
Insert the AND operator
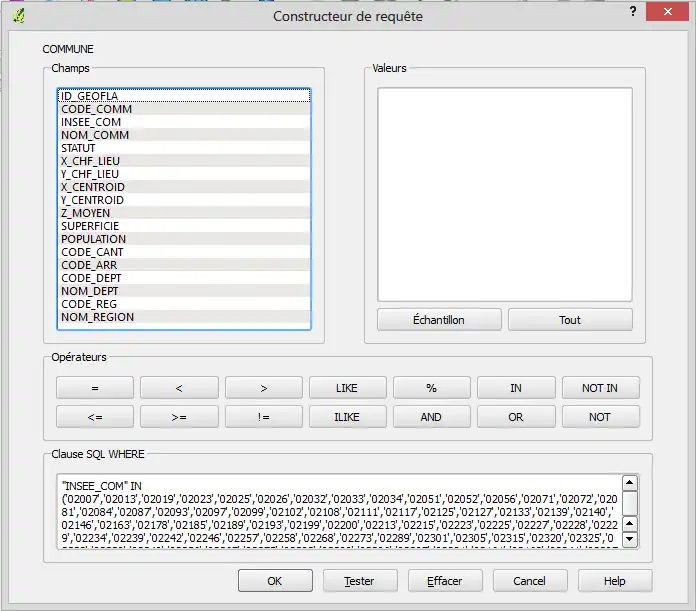click(431, 417)
